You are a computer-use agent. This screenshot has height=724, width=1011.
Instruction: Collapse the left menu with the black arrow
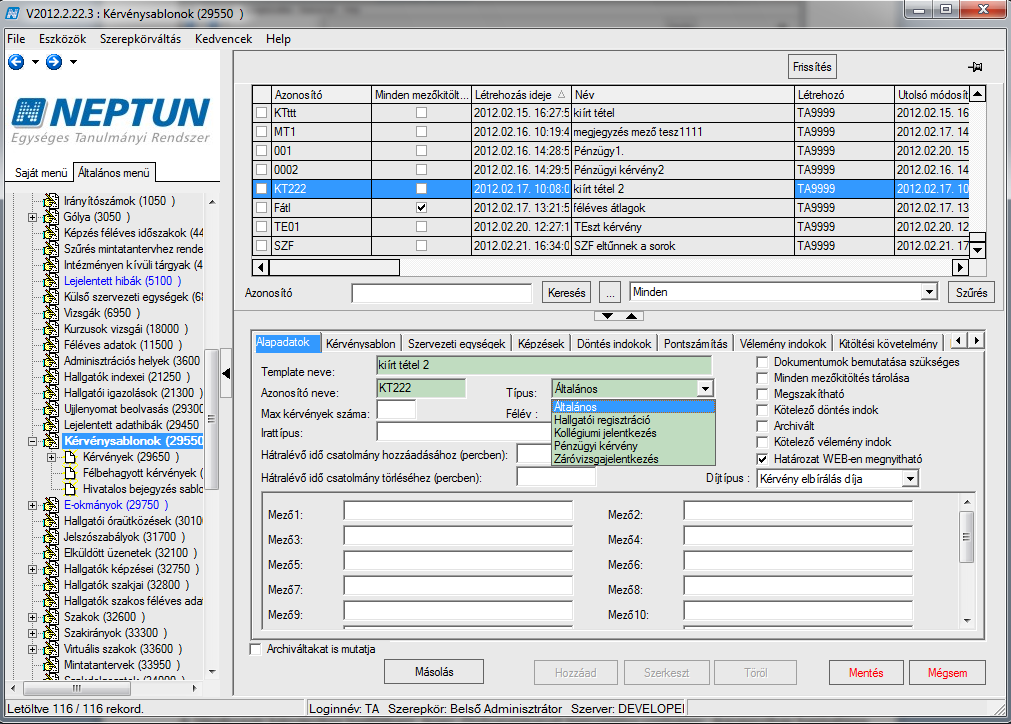[x=226, y=373]
